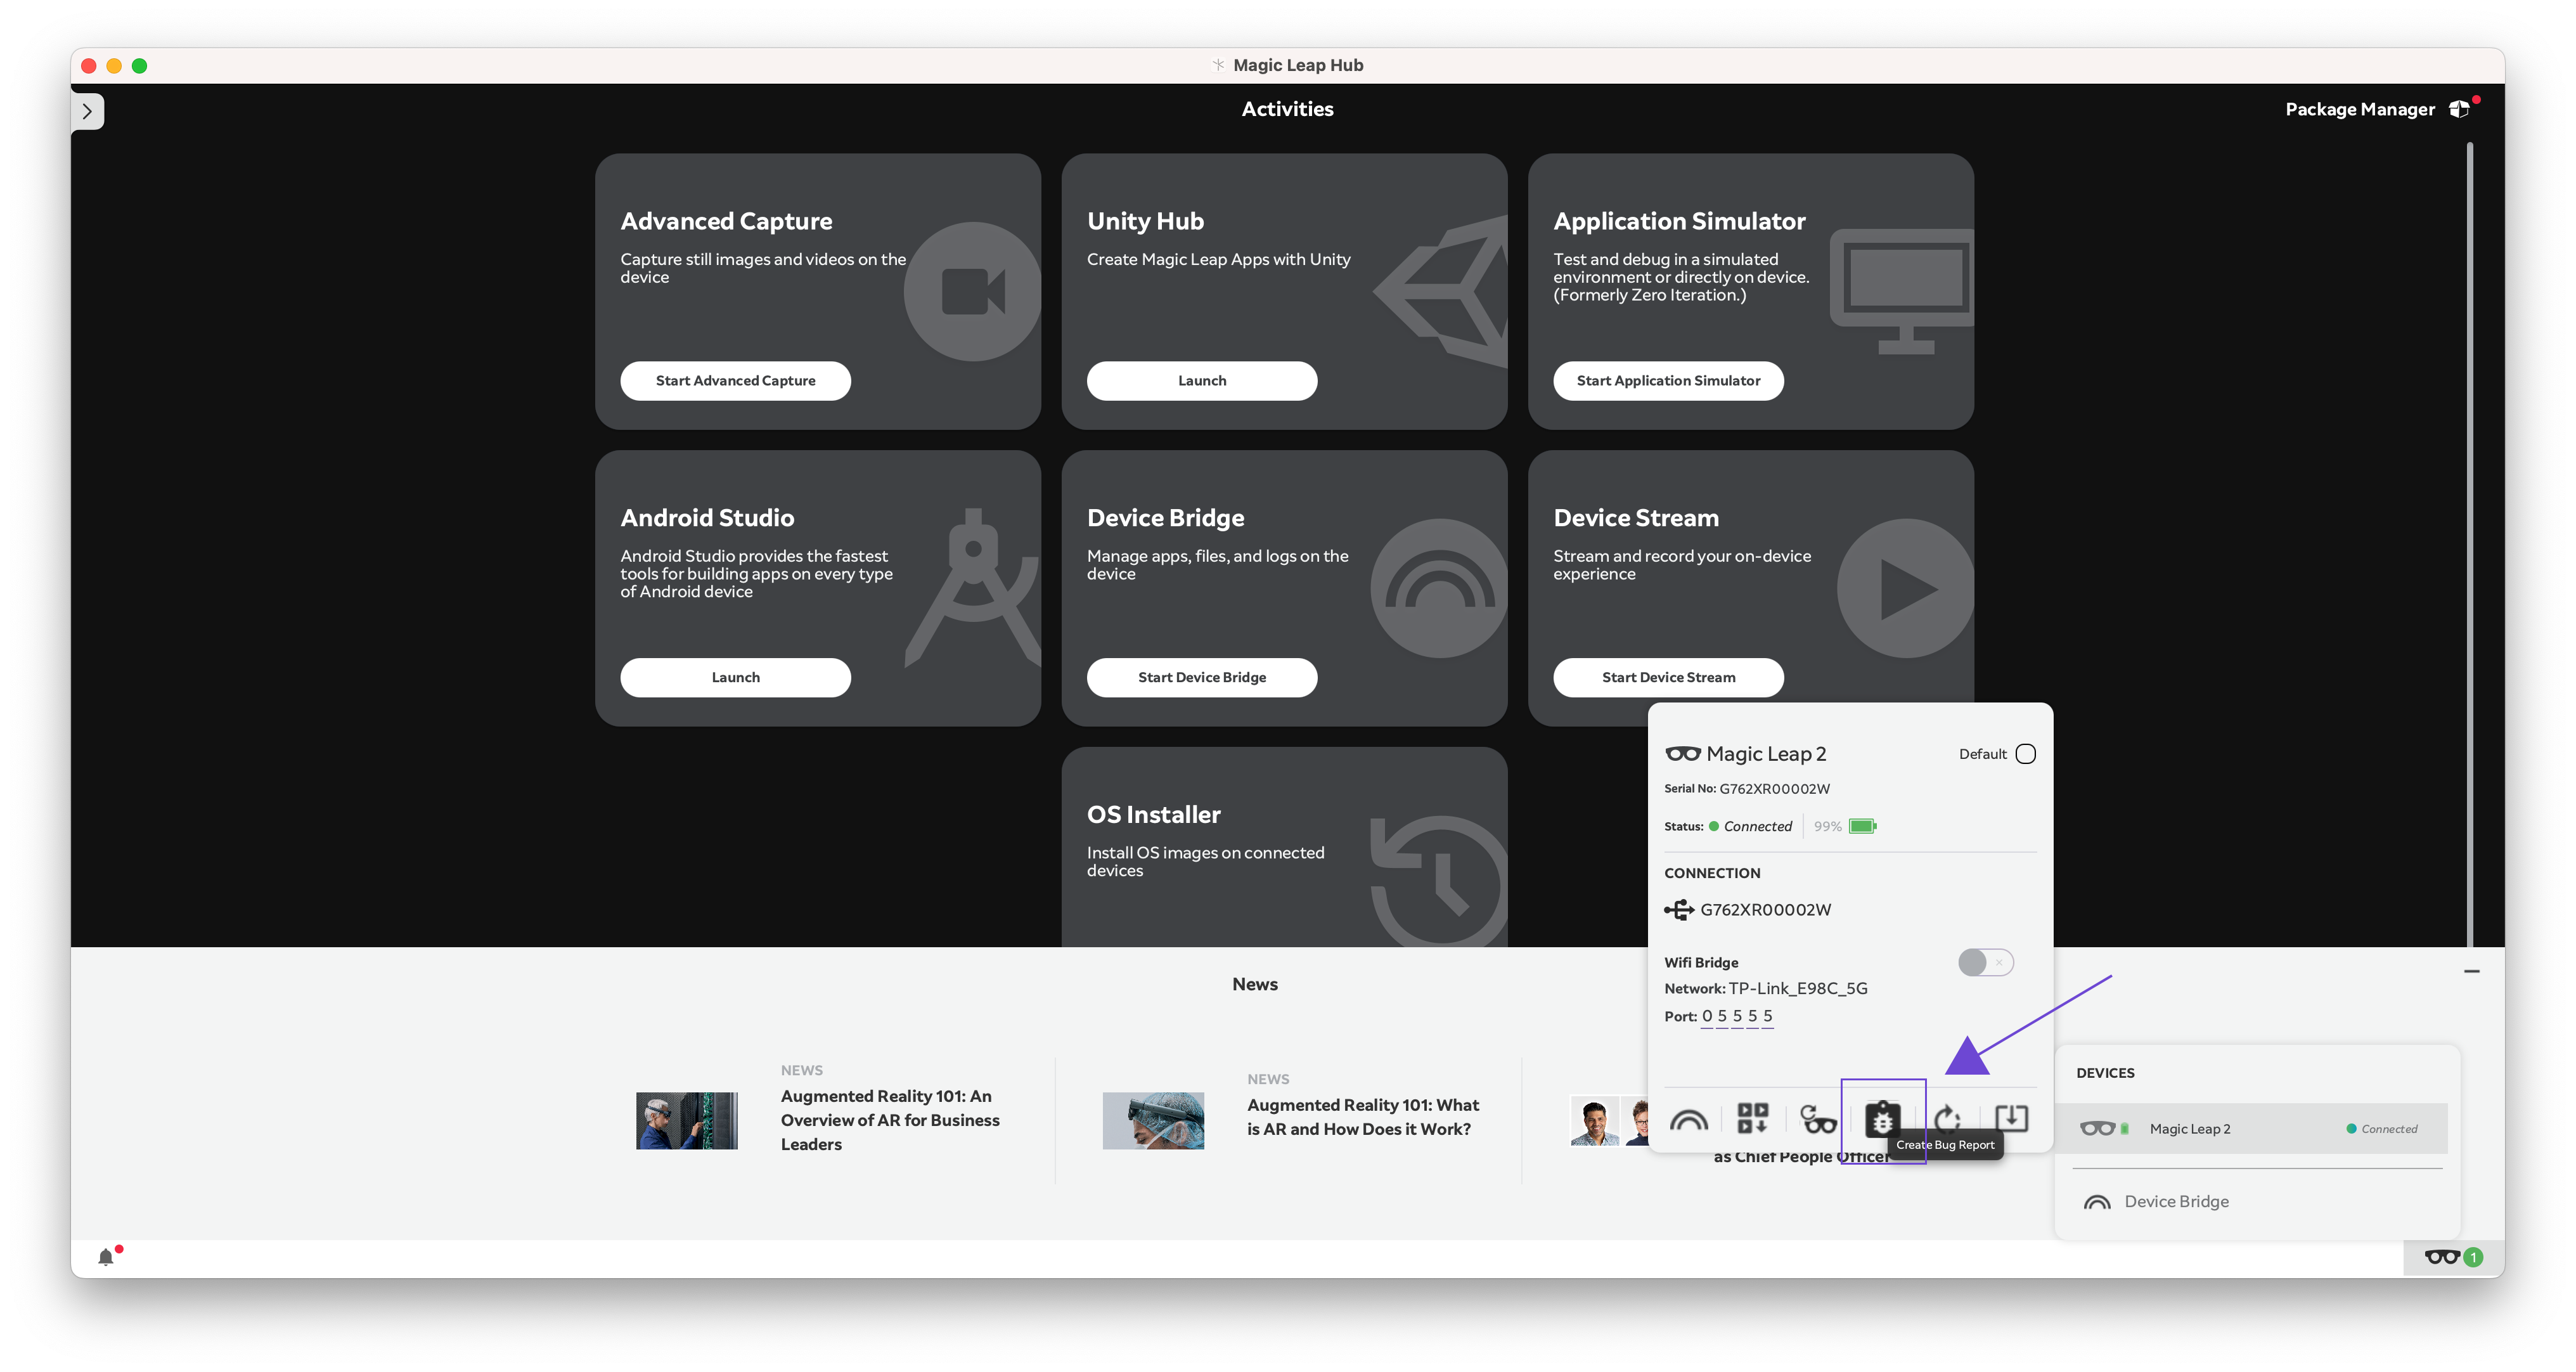
Task: Edit the Wifi Bridge port field
Action: (1737, 1016)
